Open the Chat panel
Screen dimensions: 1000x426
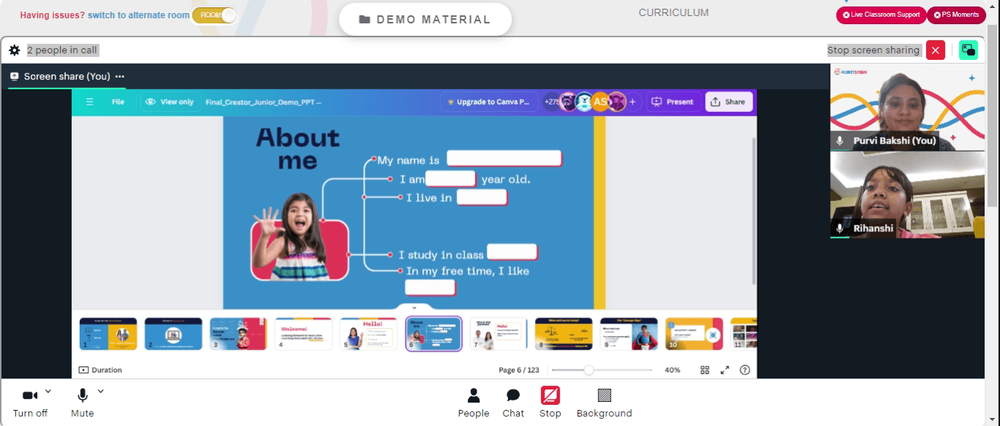(513, 403)
